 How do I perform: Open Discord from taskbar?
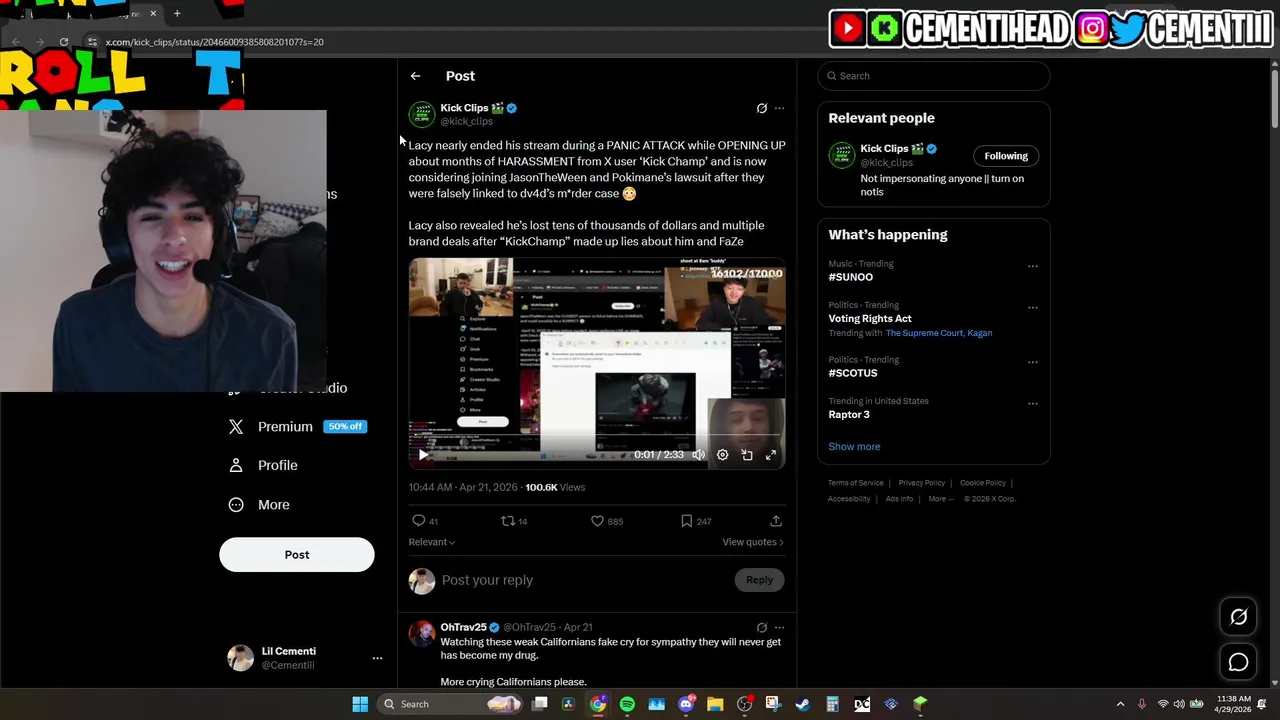(686, 704)
